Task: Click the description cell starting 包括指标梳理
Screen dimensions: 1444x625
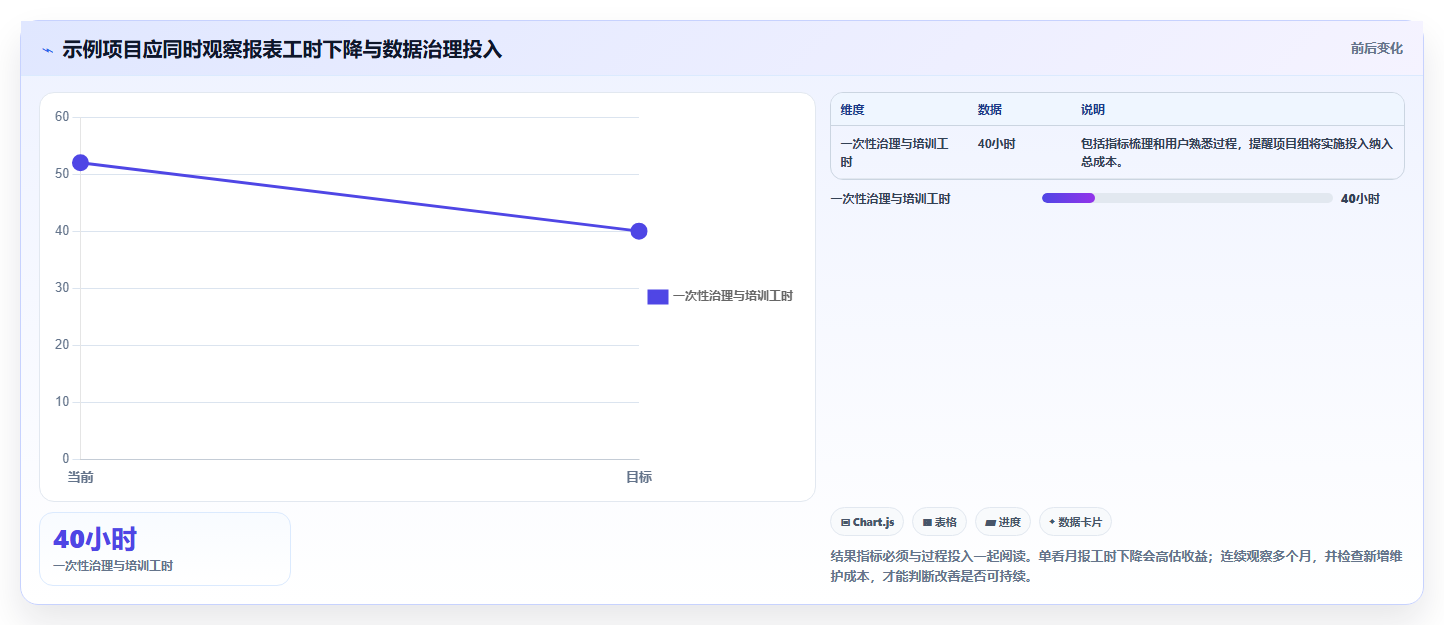Action: [1236, 153]
